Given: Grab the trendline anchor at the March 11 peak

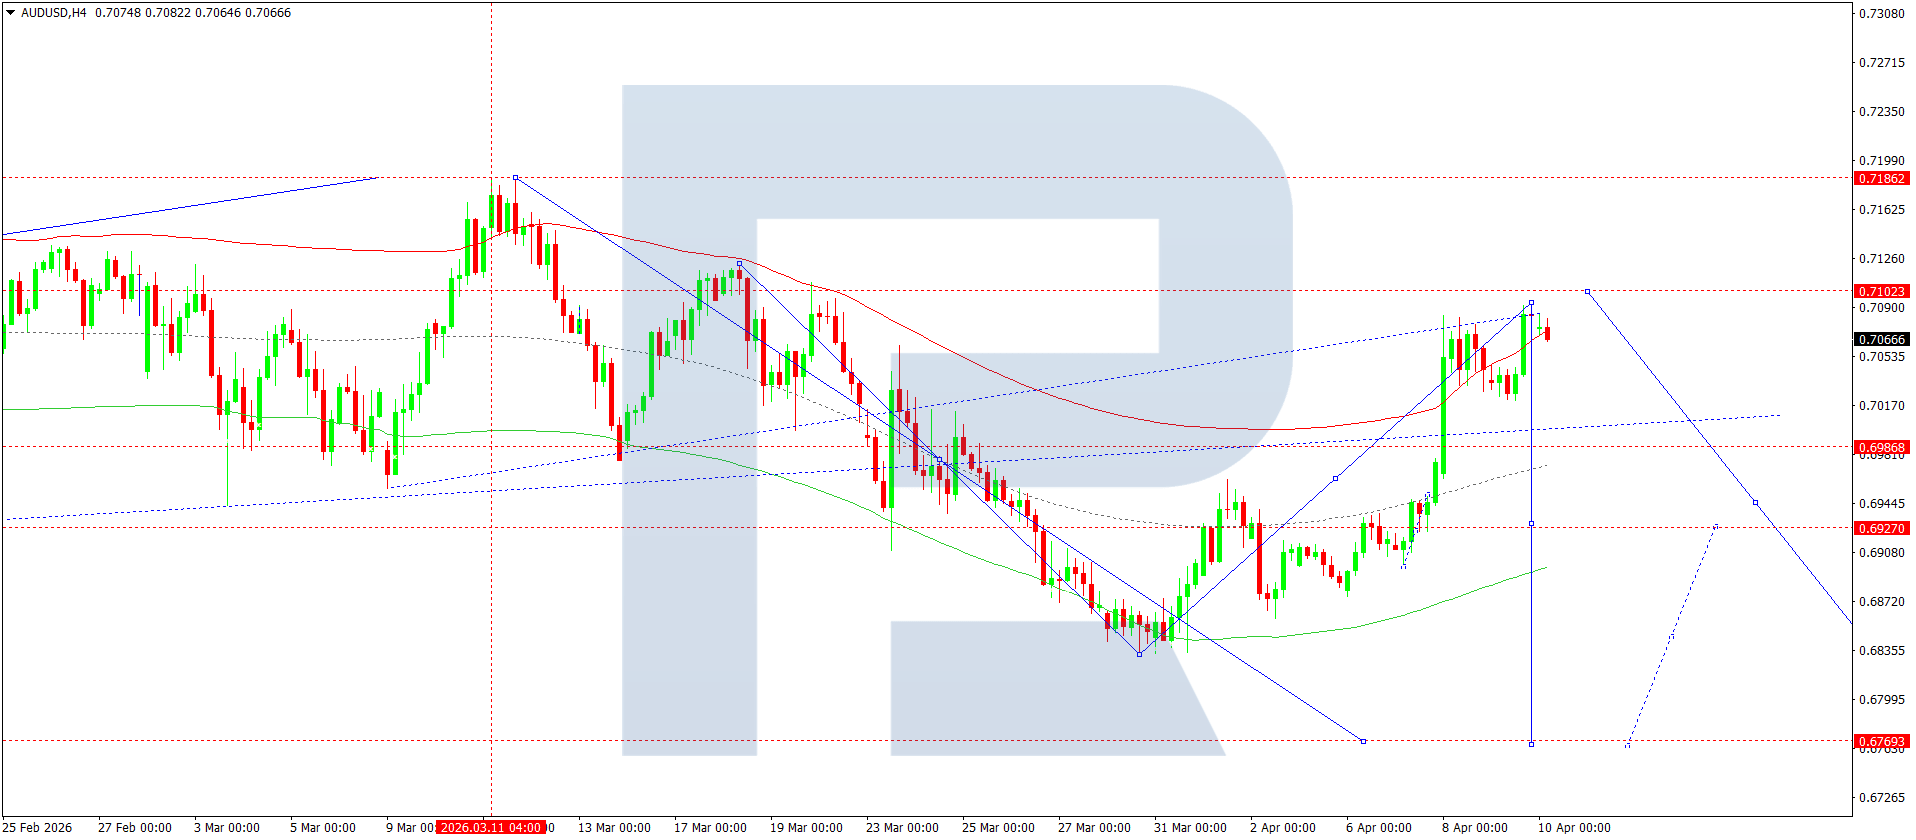Looking at the screenshot, I should point(515,177).
